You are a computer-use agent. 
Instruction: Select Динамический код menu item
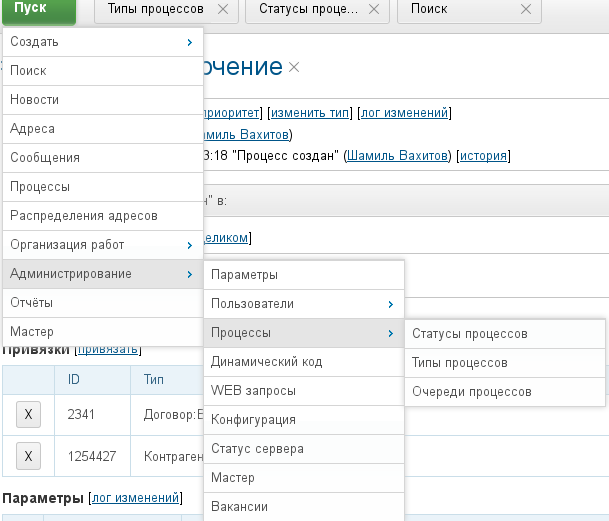(x=304, y=362)
